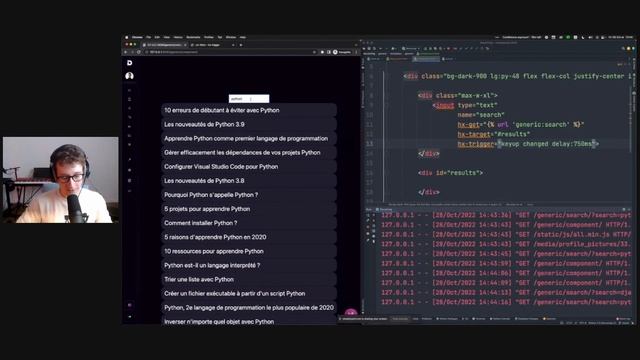Open 'Gérer efficacement les dépendances de vos projets Python'
The height and width of the screenshot is (360, 640).
pos(249,153)
